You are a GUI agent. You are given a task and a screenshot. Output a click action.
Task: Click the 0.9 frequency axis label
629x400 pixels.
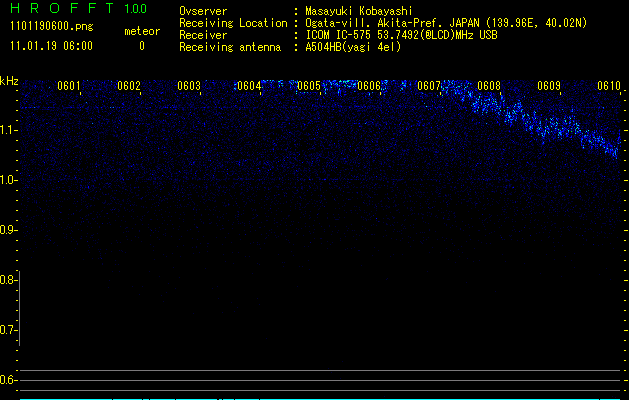[8, 230]
